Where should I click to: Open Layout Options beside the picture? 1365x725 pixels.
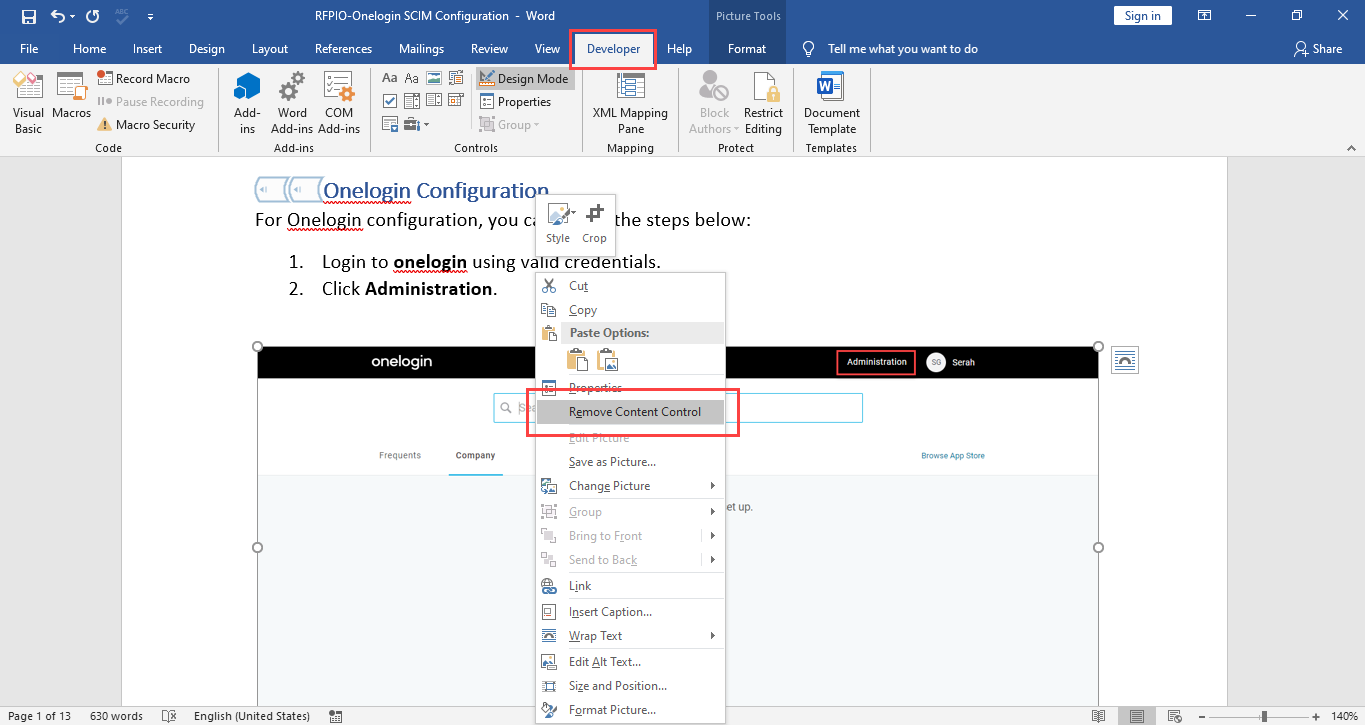[x=1125, y=360]
